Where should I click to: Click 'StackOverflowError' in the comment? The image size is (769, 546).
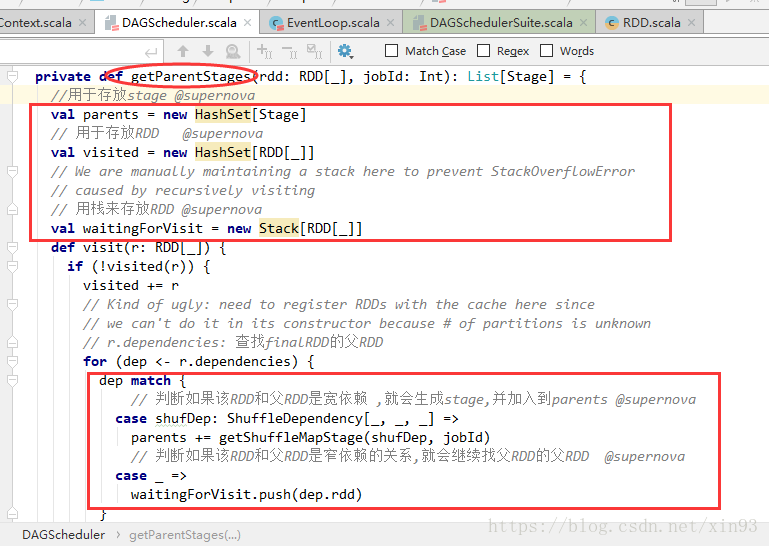click(x=563, y=172)
